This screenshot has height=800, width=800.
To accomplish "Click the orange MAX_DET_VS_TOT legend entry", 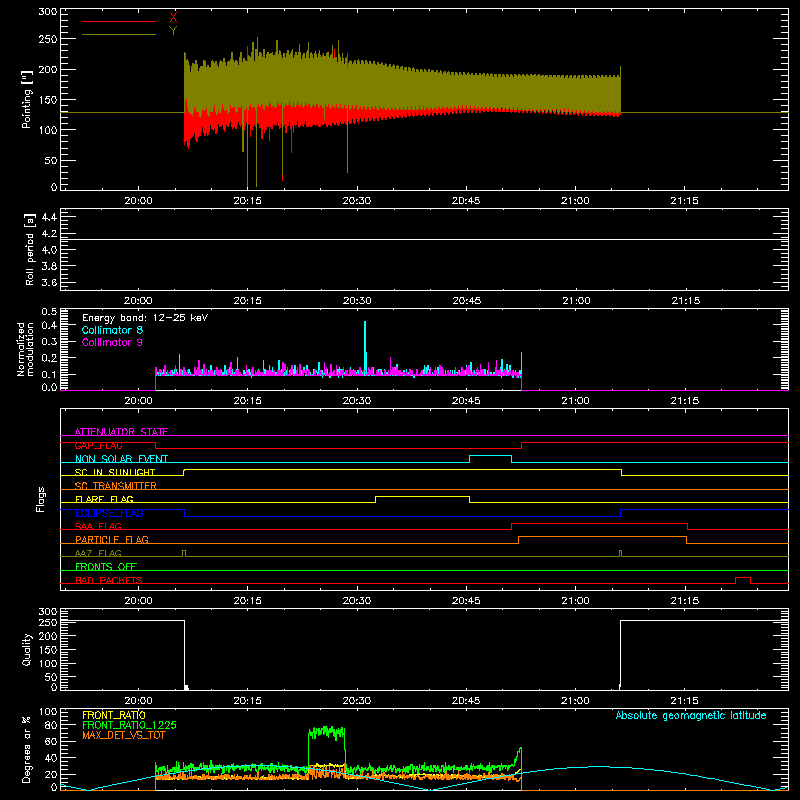I will [x=123, y=735].
